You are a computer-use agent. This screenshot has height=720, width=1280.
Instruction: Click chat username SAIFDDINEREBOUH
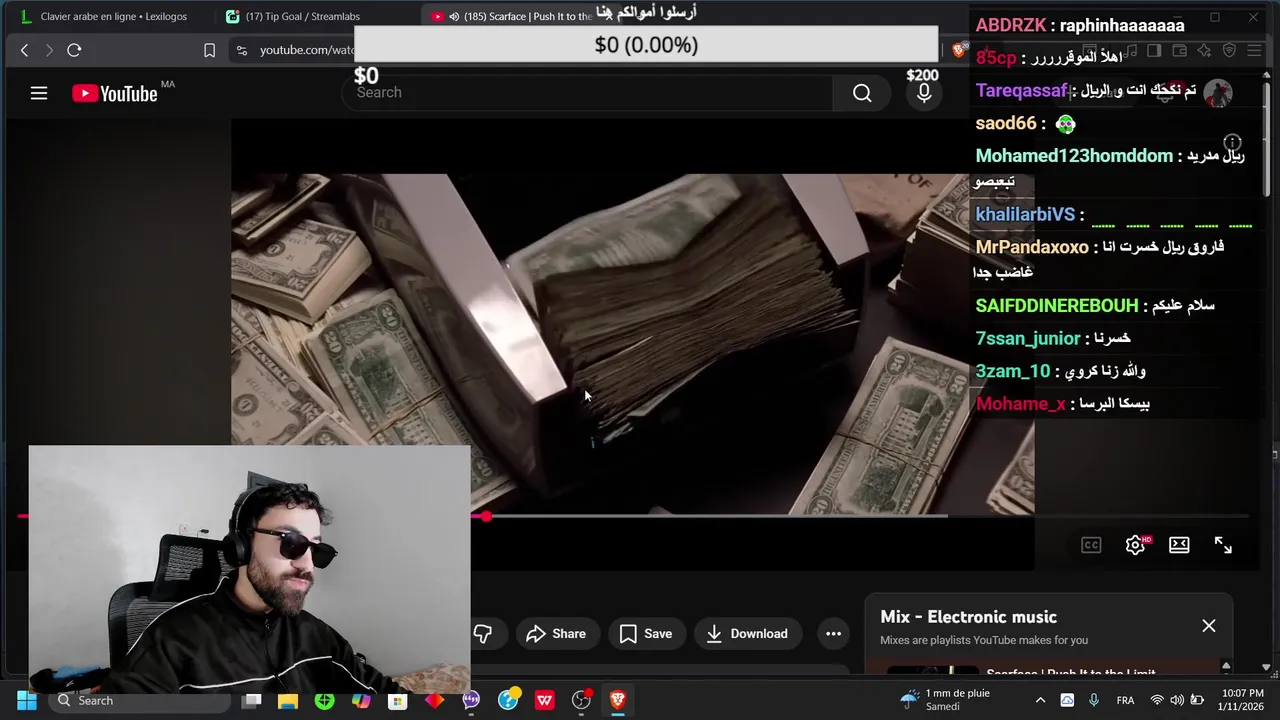1057,306
